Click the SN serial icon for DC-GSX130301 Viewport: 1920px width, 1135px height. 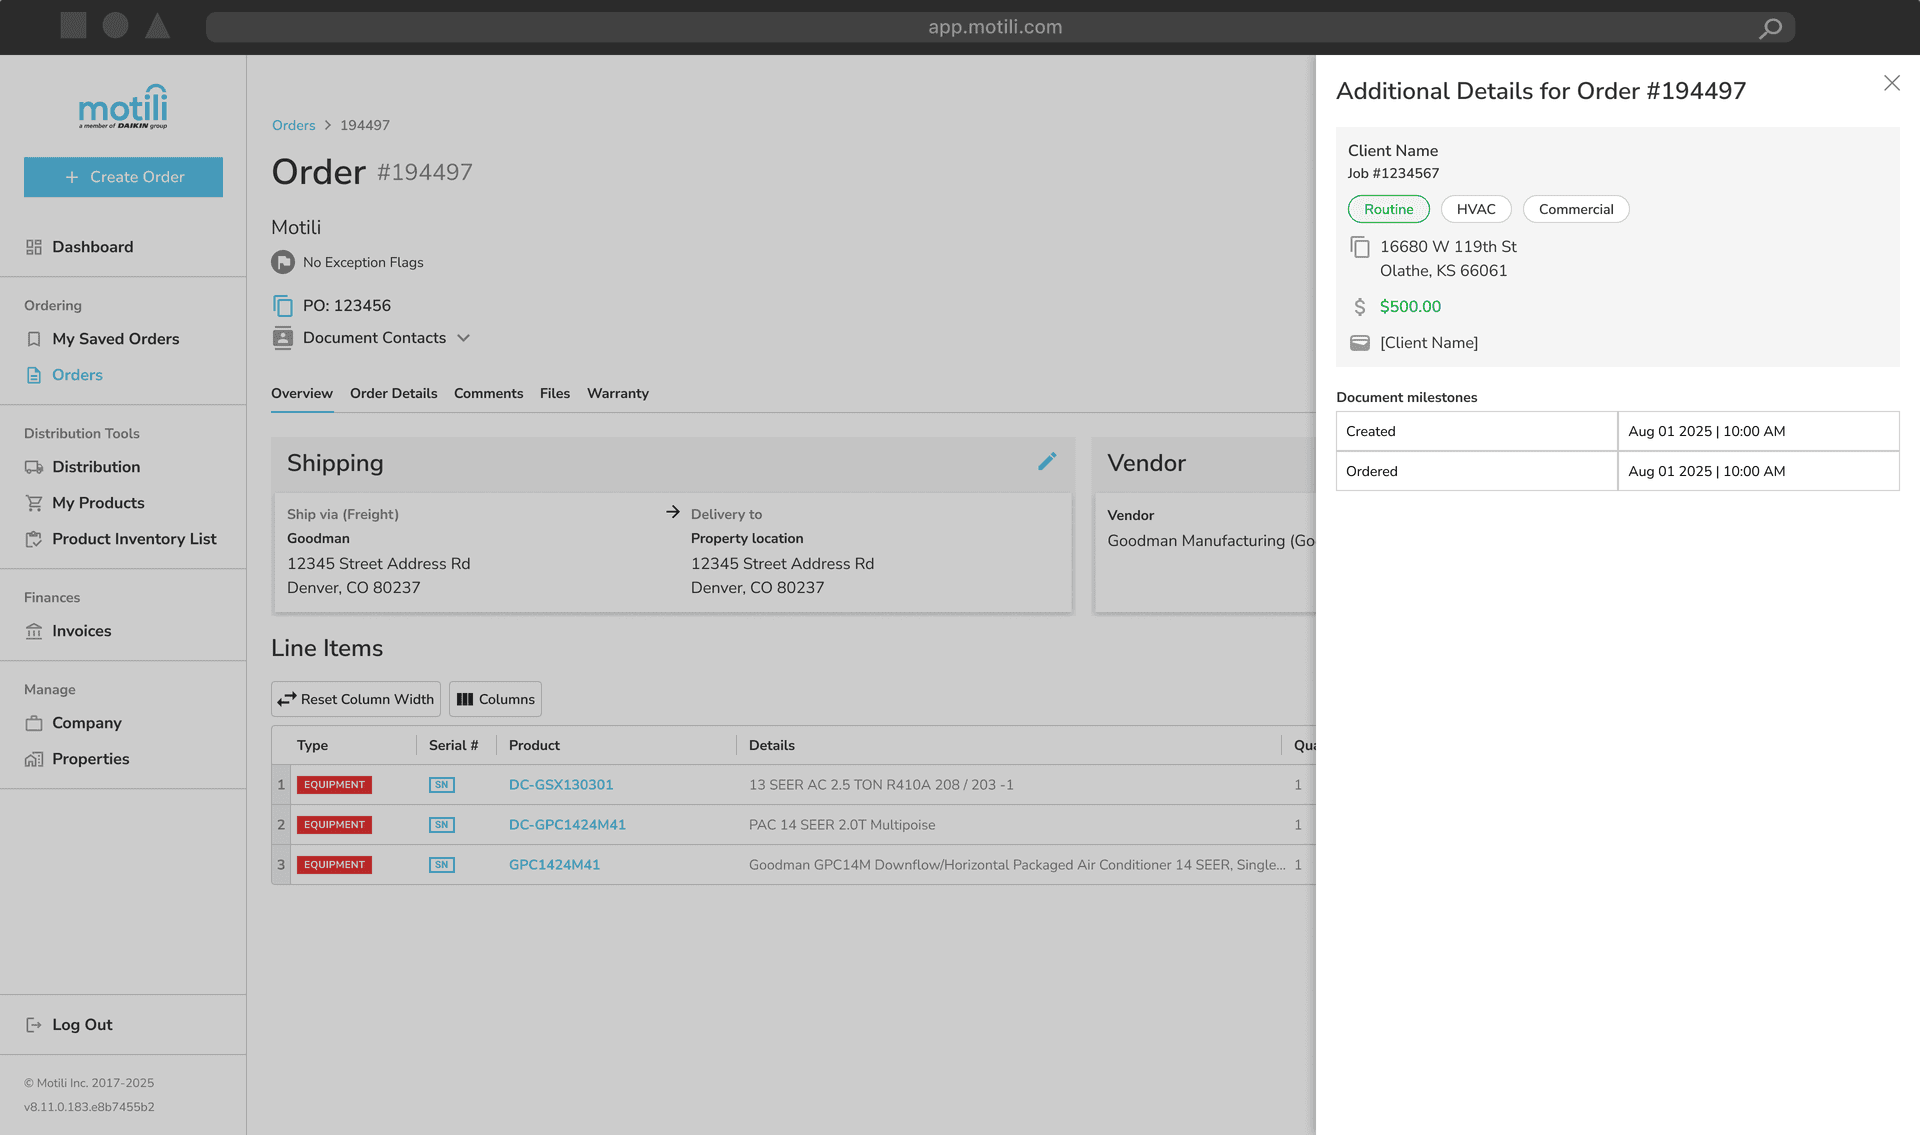pos(441,785)
